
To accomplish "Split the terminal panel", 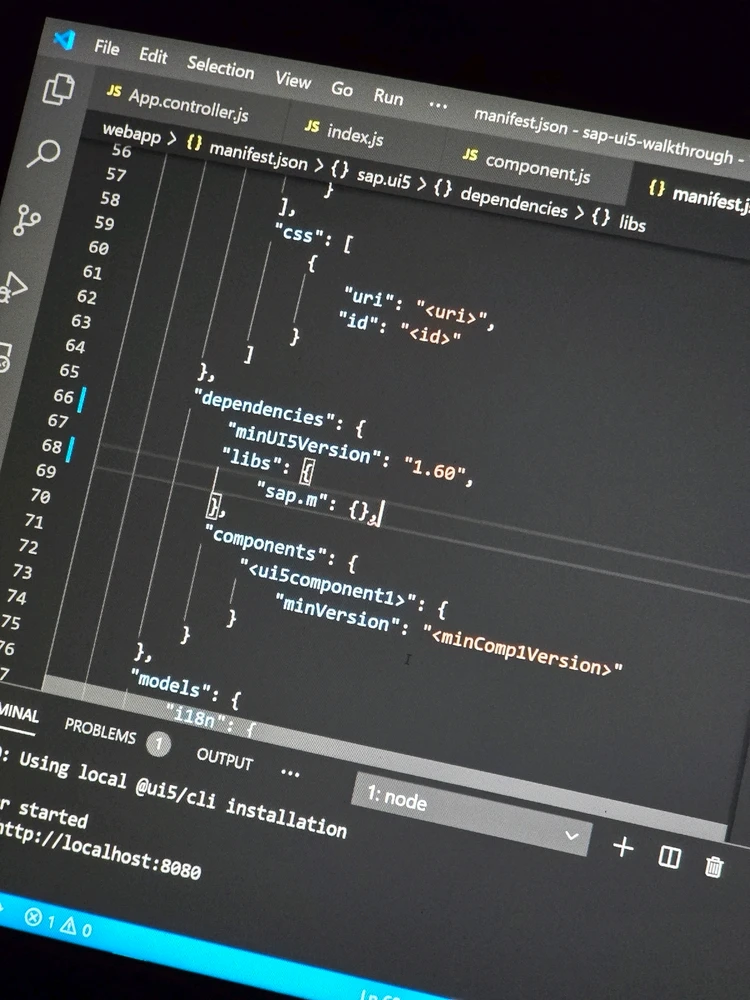I will [669, 857].
